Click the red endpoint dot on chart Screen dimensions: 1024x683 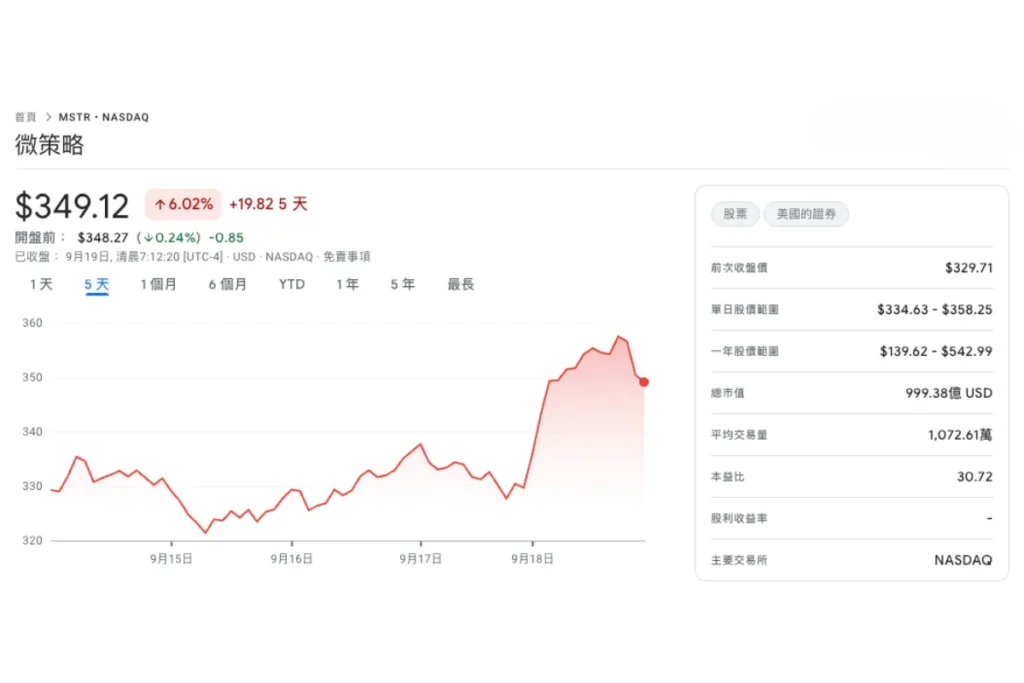coord(644,382)
